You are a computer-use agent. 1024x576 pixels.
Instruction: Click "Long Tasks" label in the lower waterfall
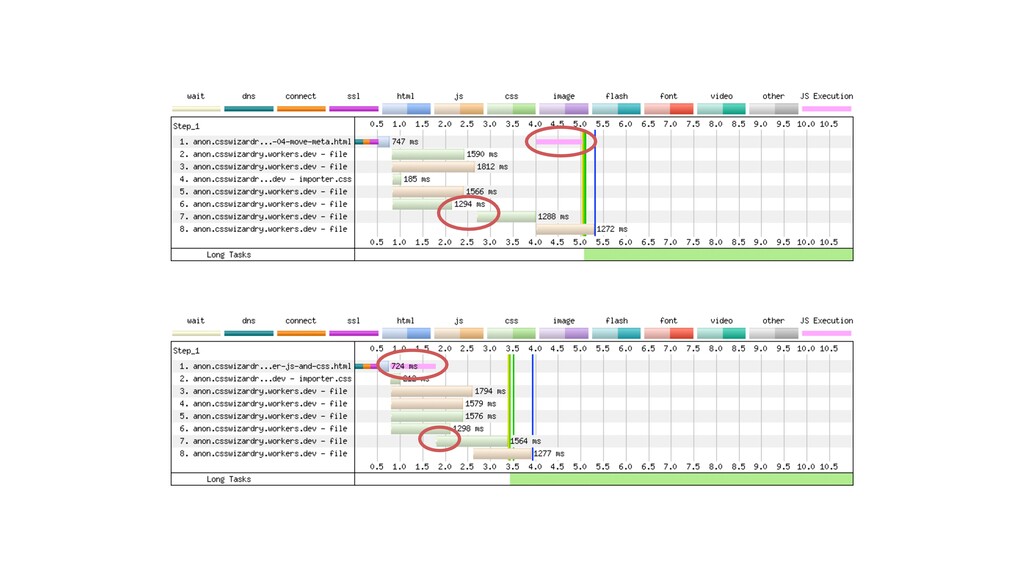tap(229, 479)
